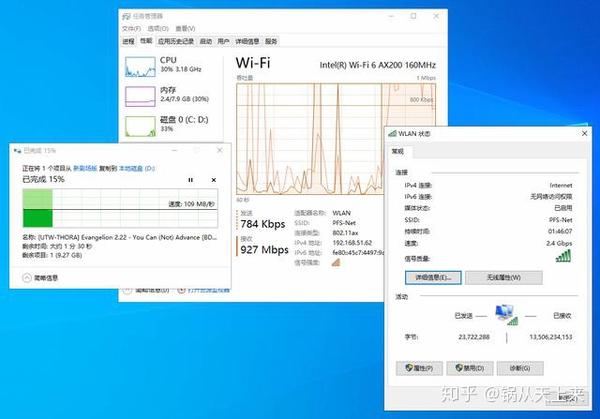Click the 属性(P) button in WLAN status

click(419, 368)
